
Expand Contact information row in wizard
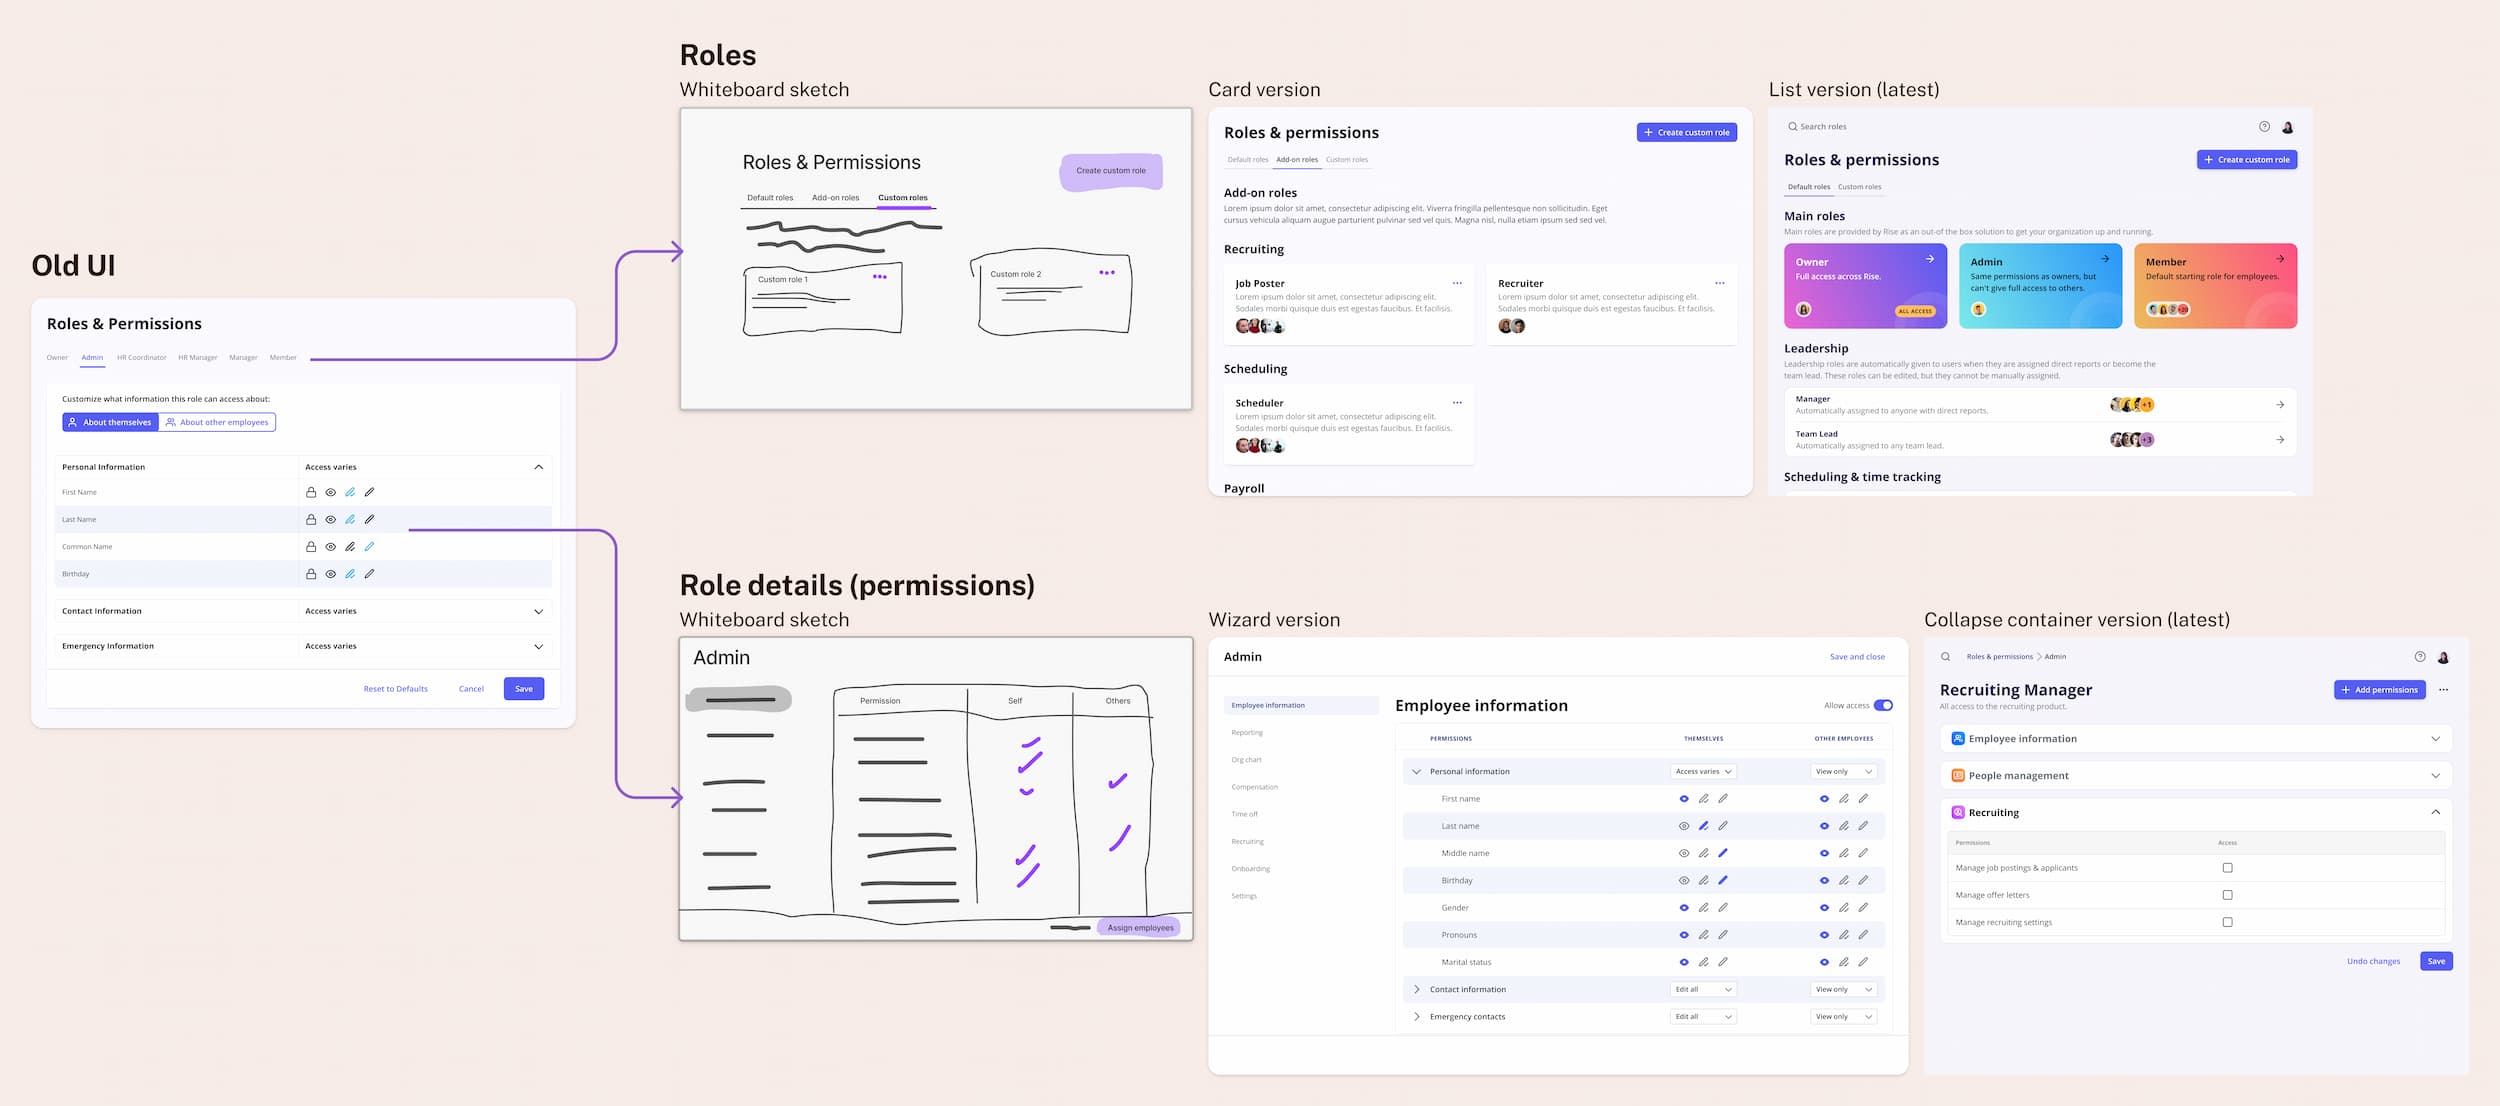(x=1417, y=989)
